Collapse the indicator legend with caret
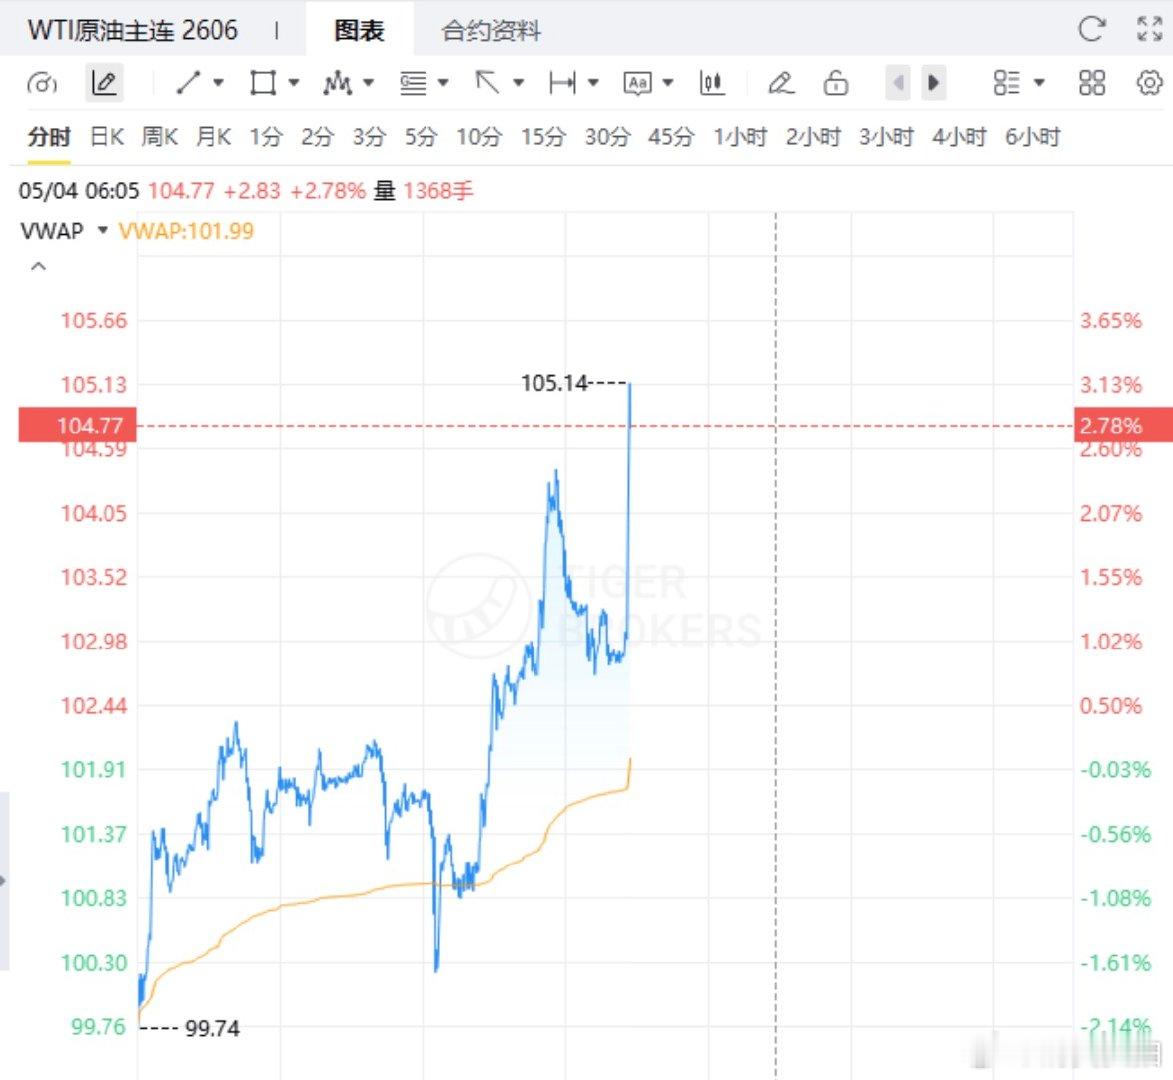 (x=38, y=266)
